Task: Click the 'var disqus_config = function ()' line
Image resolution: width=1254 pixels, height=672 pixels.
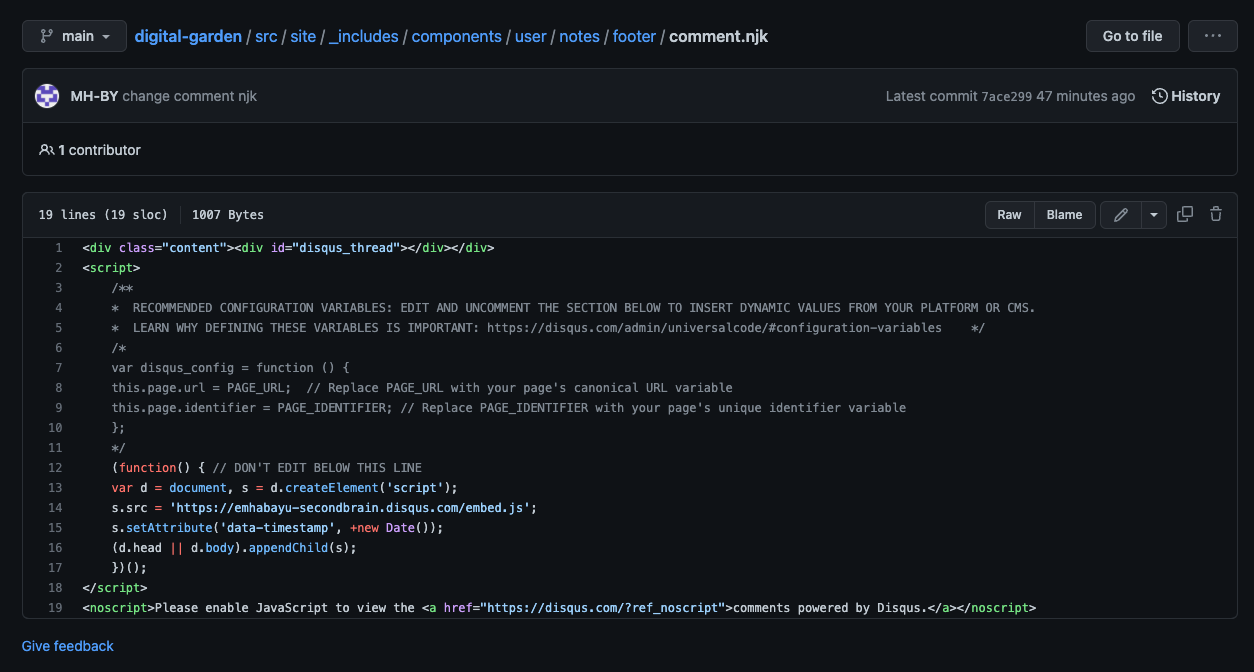Action: tap(230, 368)
